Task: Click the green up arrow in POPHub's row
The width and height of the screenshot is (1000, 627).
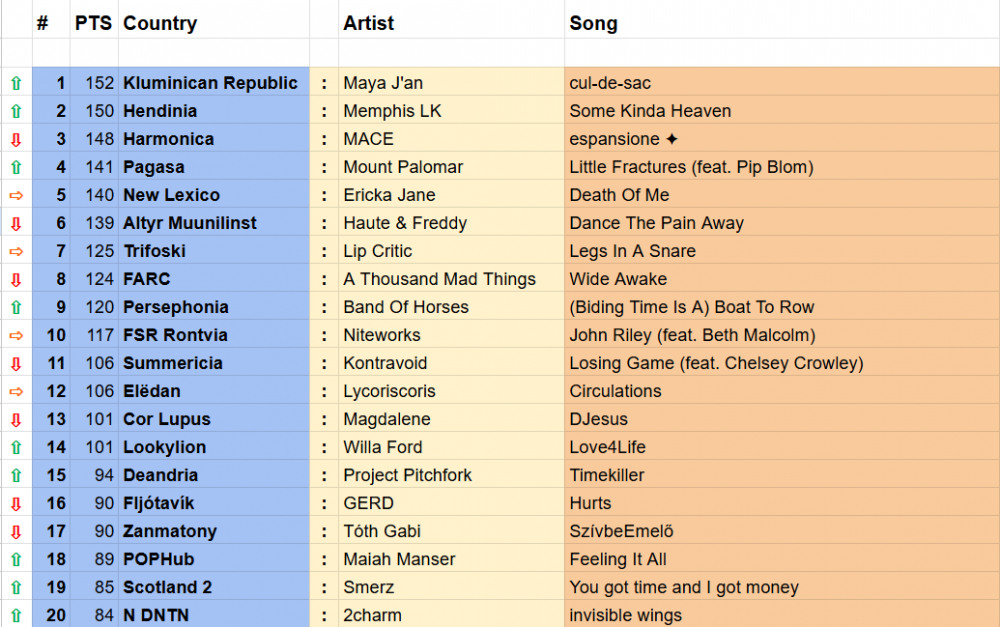Action: pos(16,559)
